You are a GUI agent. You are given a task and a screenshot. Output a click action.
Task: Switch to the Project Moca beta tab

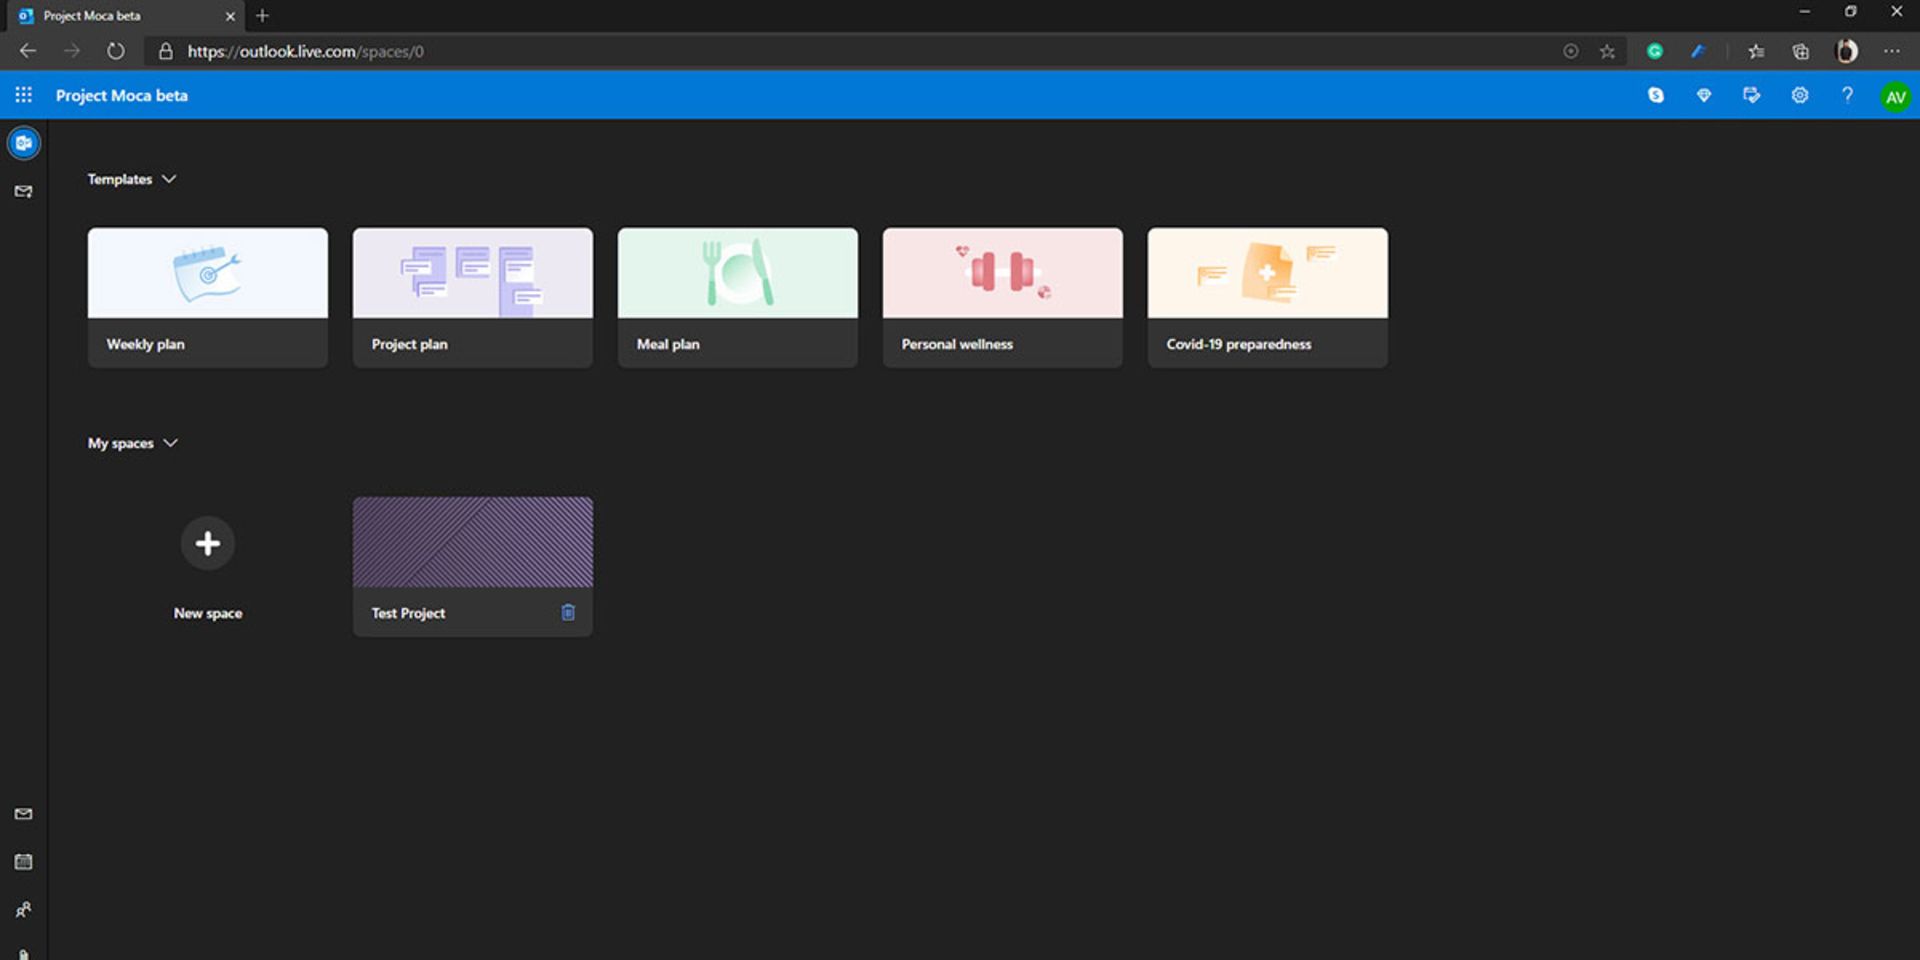[x=110, y=16]
